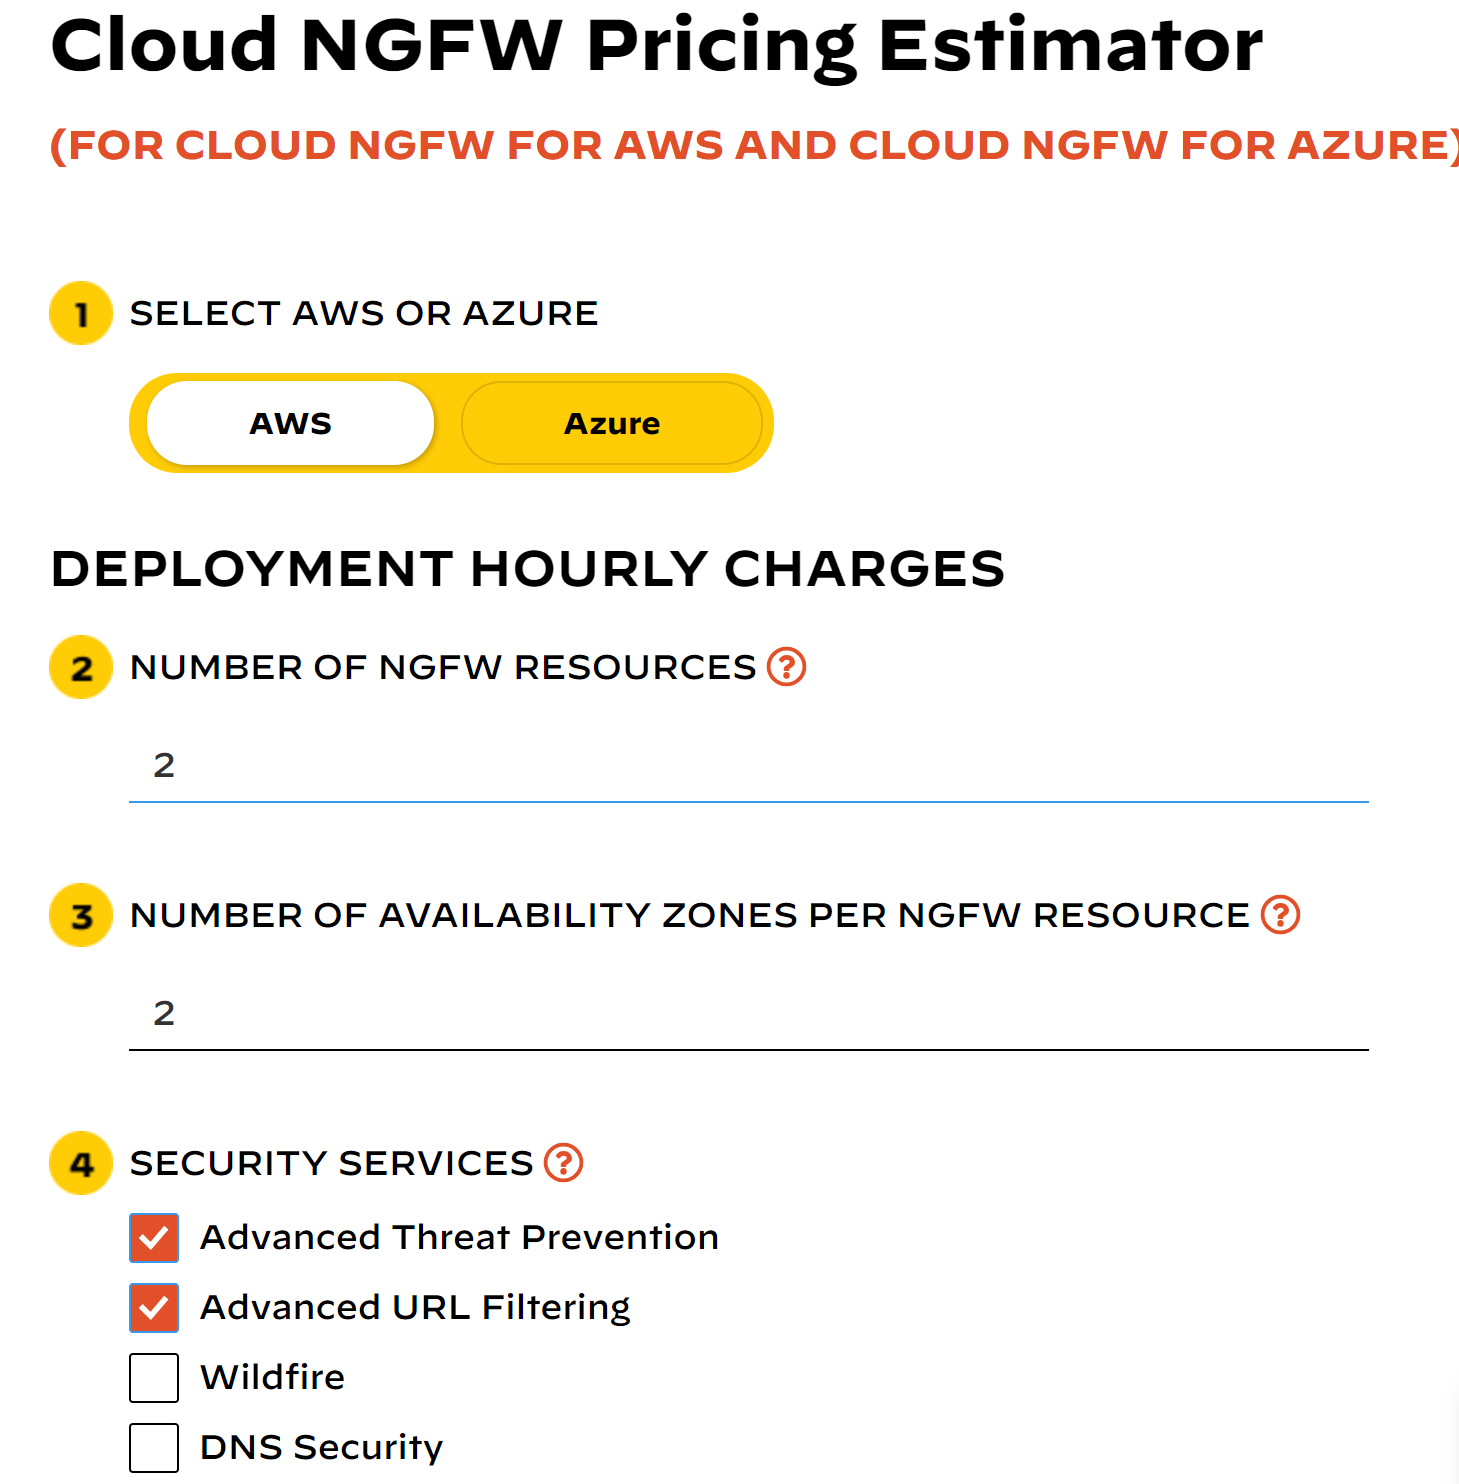Click the Availability Zones number field

(x=749, y=1014)
